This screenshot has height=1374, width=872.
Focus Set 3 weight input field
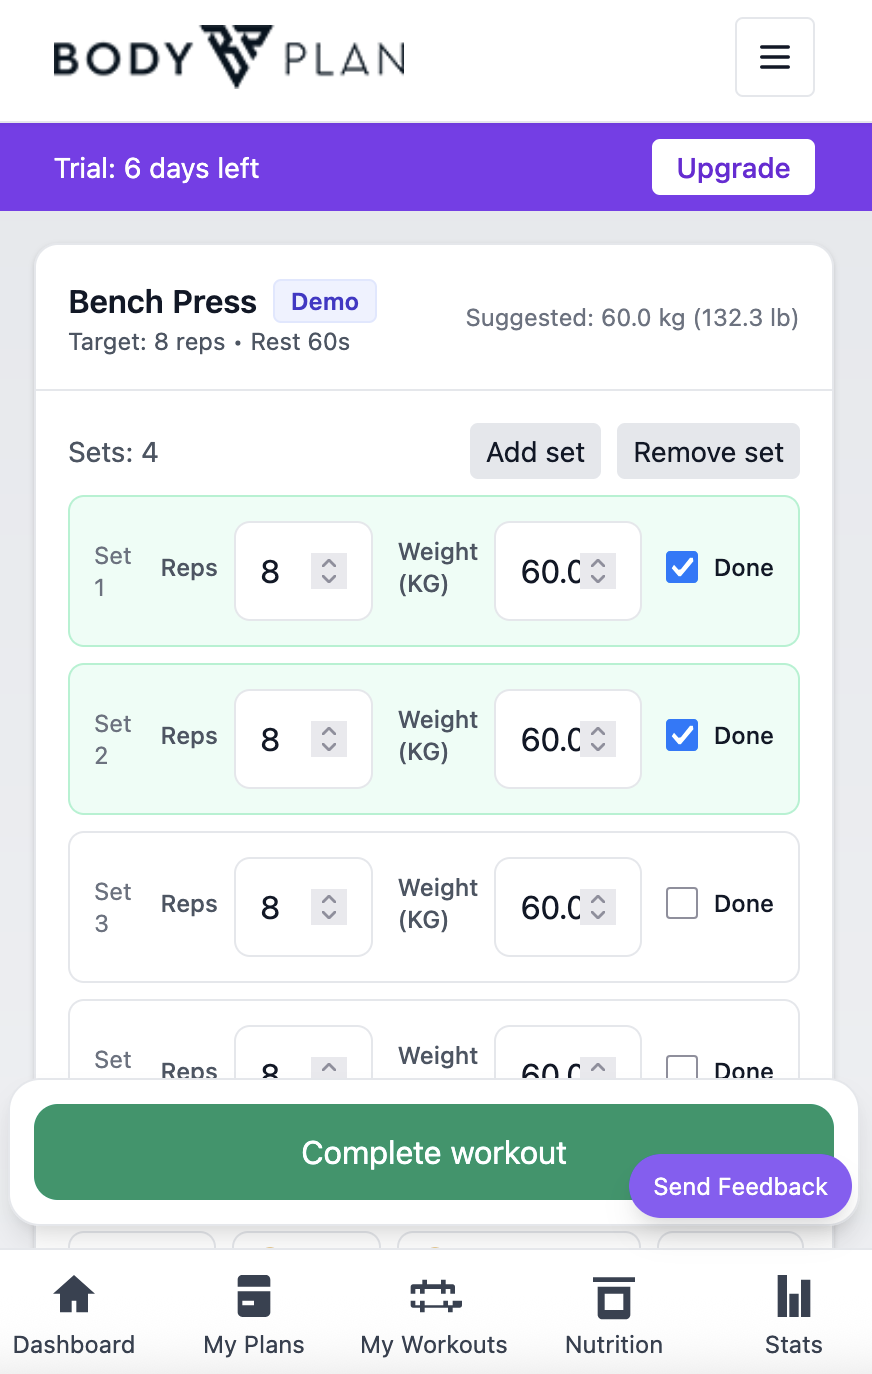coord(549,907)
